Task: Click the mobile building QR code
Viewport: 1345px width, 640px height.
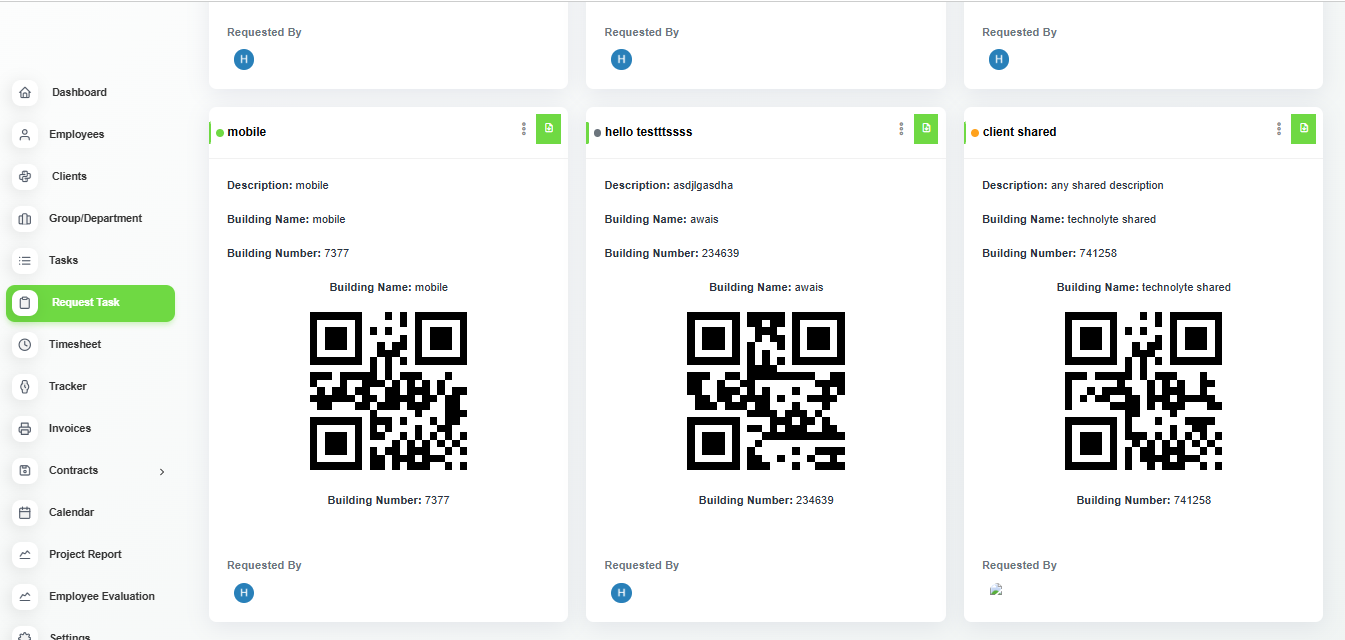Action: pyautogui.click(x=388, y=391)
